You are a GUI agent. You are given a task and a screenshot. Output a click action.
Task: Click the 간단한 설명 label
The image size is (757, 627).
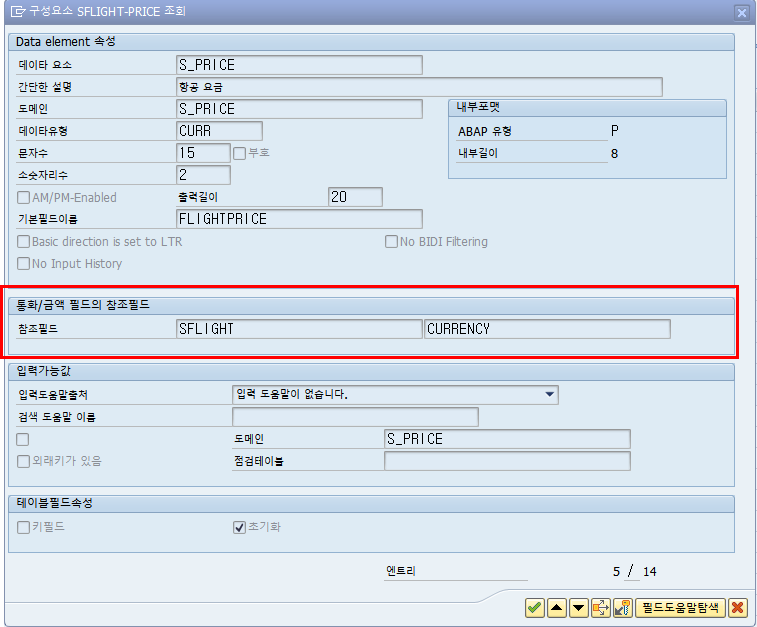tap(45, 87)
